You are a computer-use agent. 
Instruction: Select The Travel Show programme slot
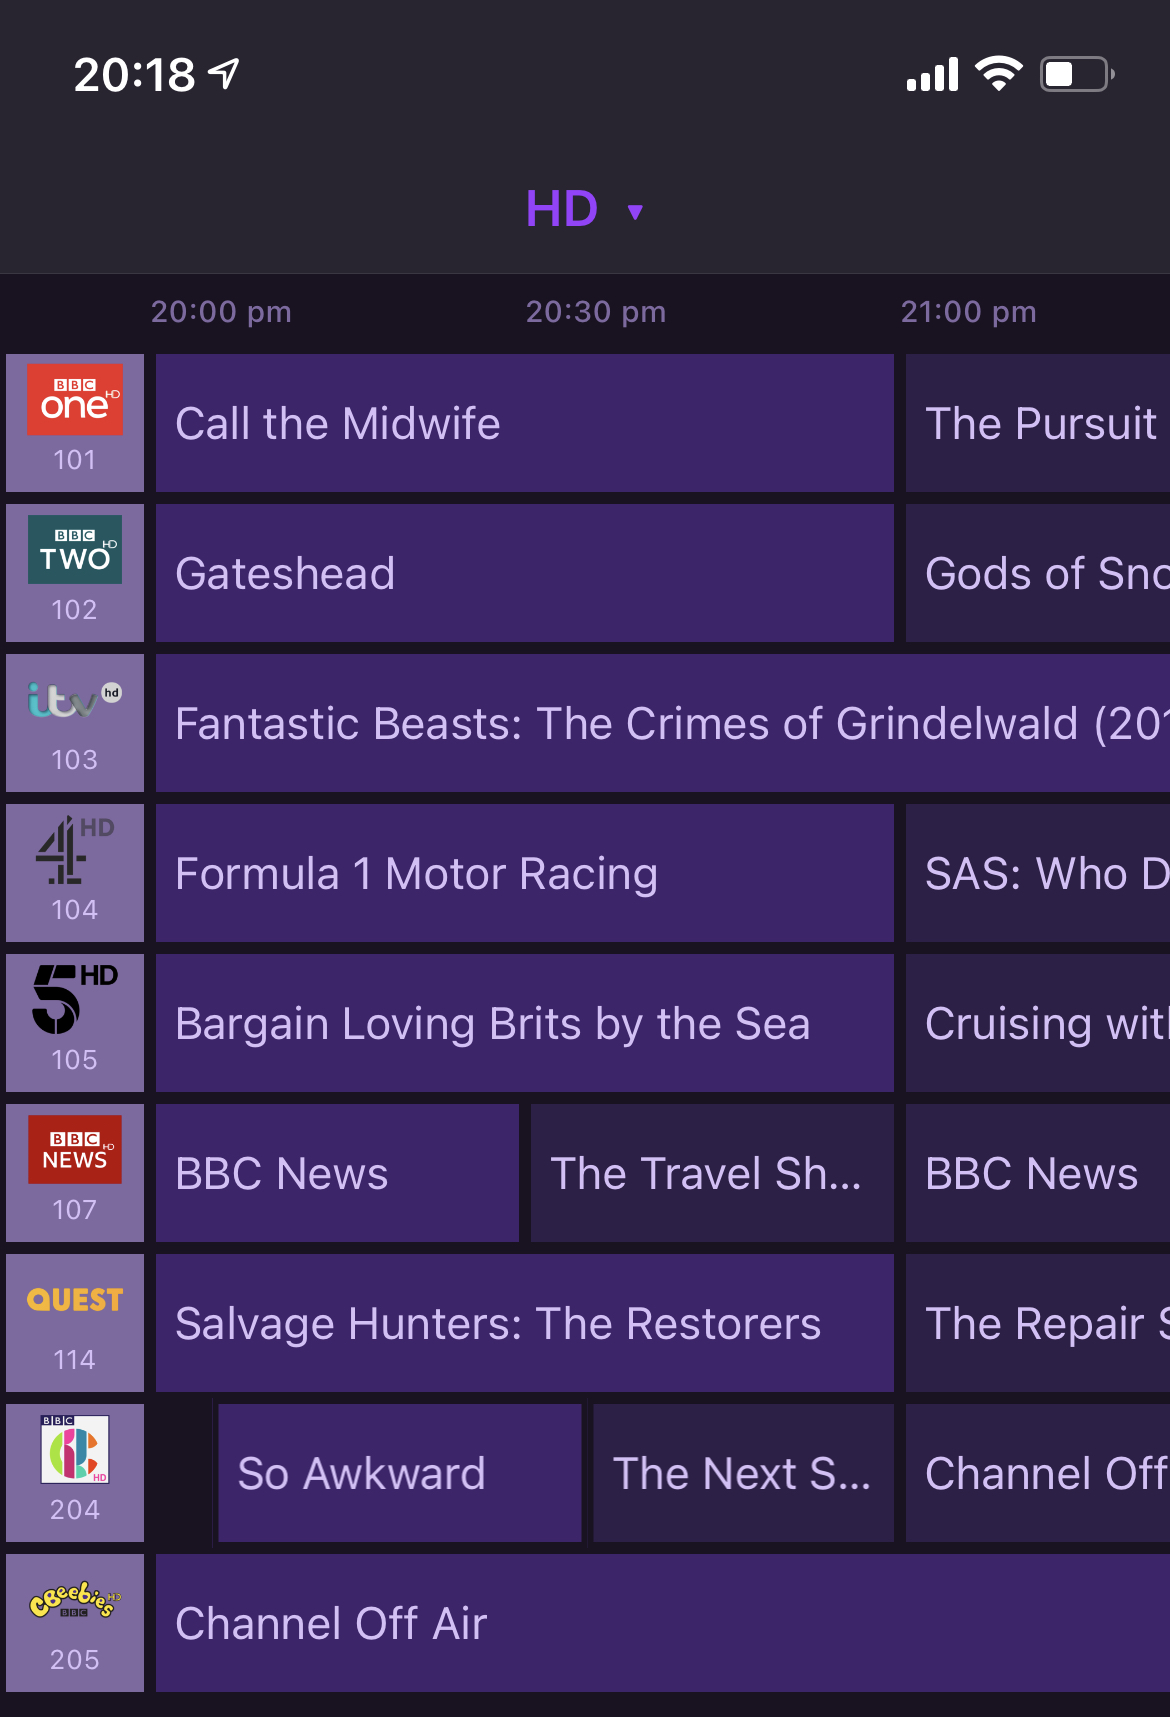pyautogui.click(x=711, y=1173)
